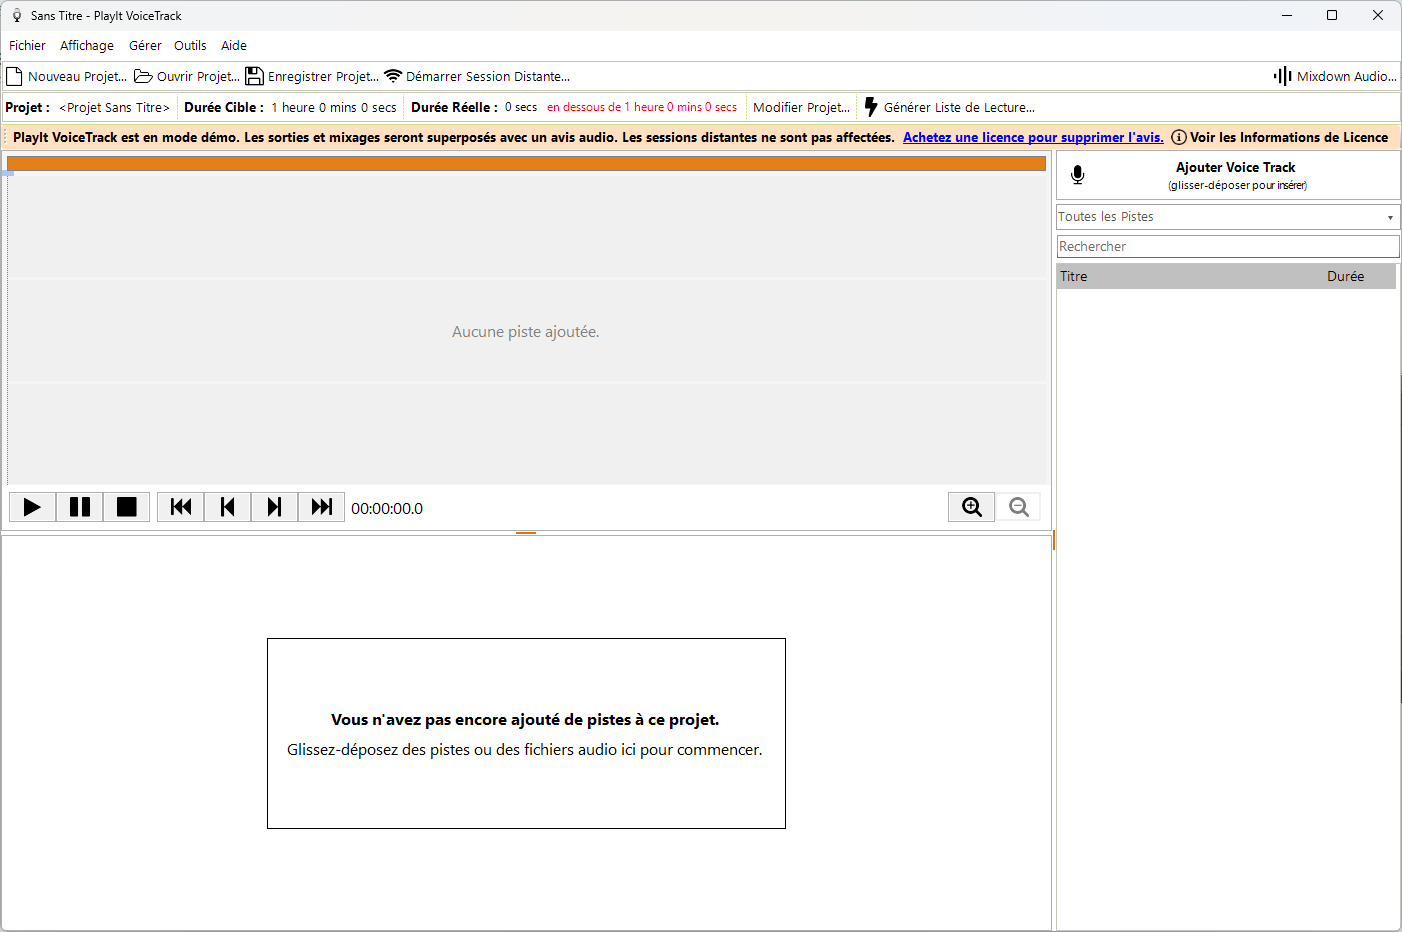
Task: Open the Gérer menu
Action: (145, 45)
